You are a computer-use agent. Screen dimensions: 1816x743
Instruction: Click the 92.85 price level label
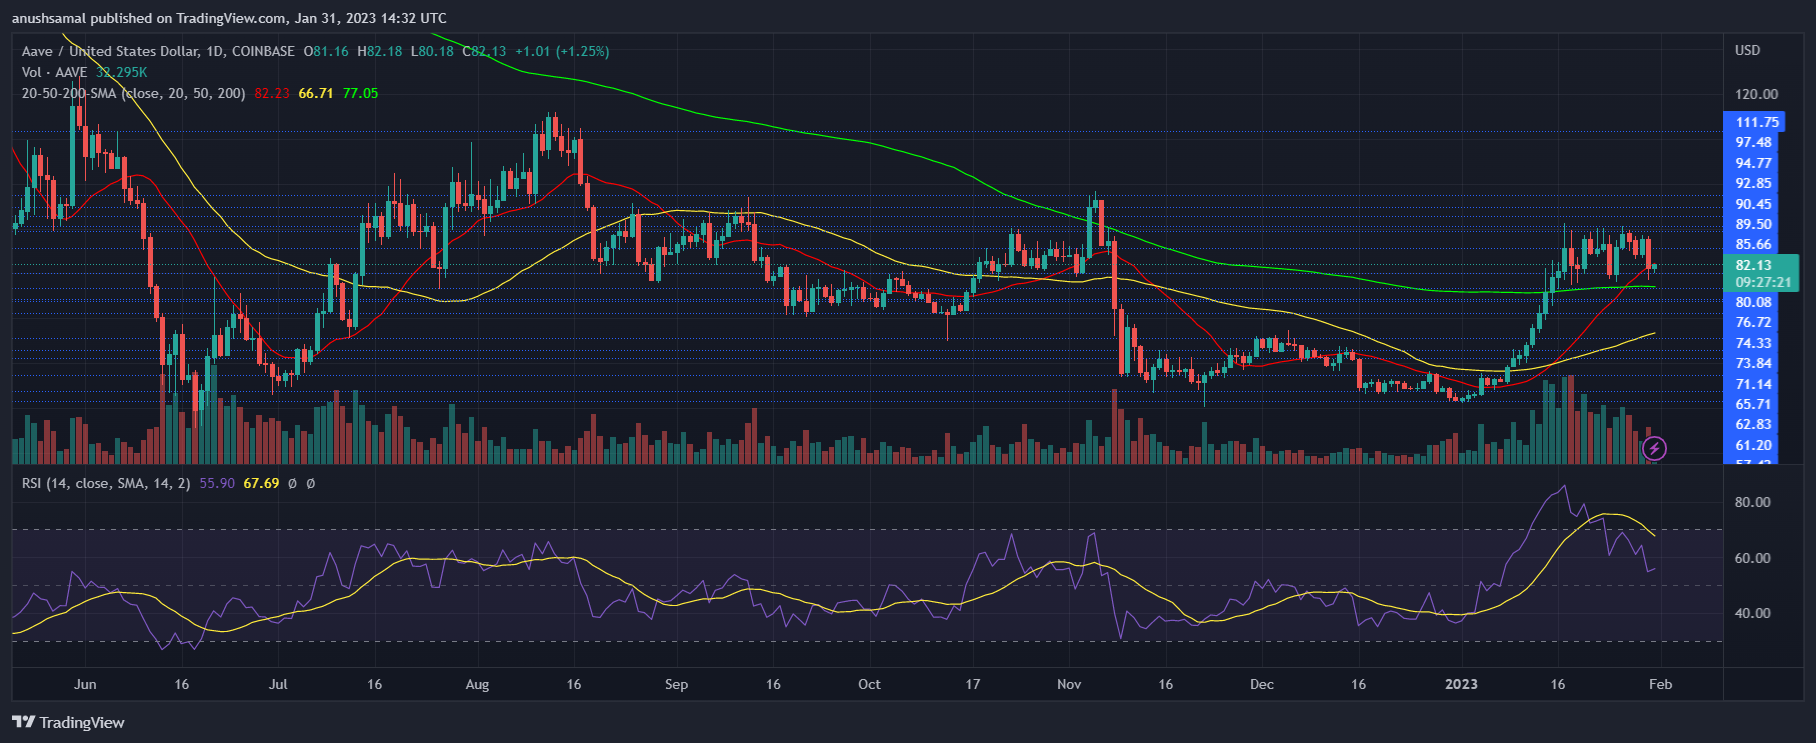[x=1753, y=183]
